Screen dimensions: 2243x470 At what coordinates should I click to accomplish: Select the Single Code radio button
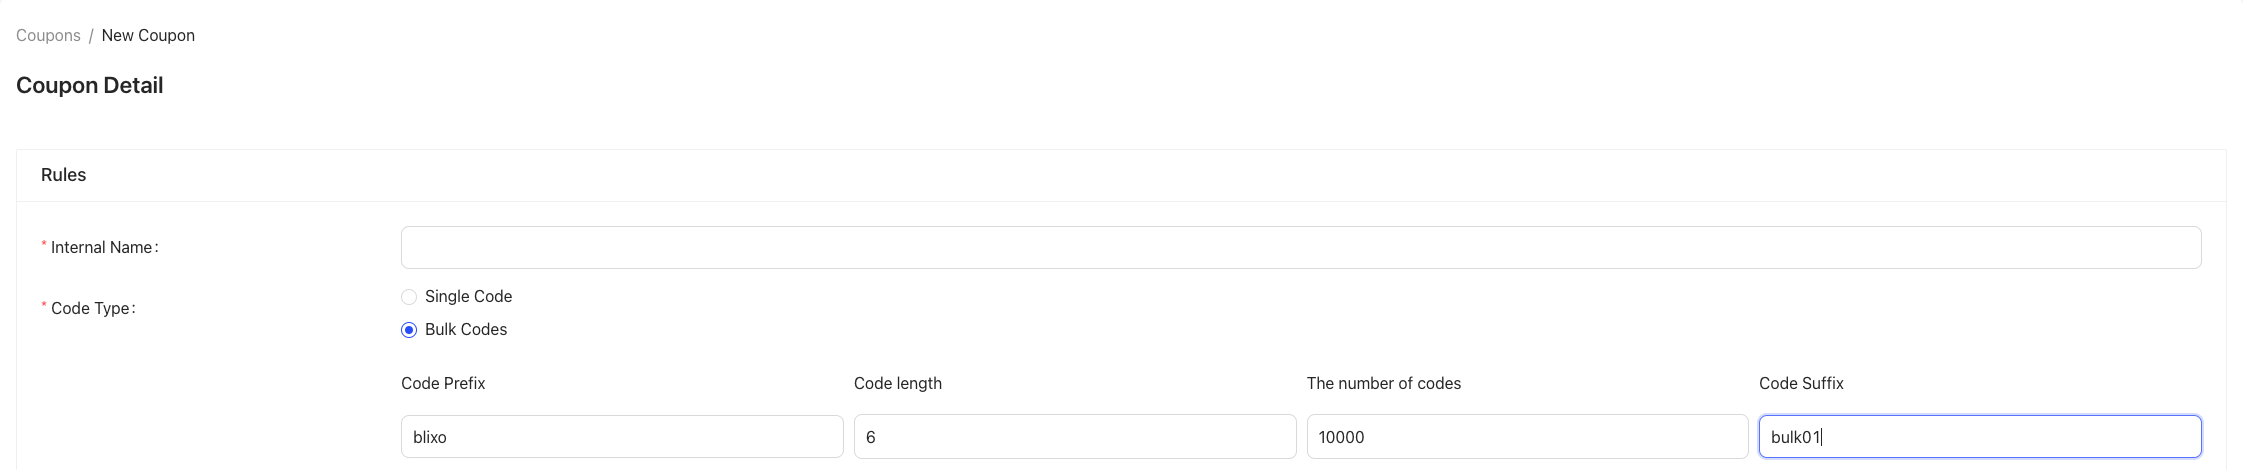409,297
